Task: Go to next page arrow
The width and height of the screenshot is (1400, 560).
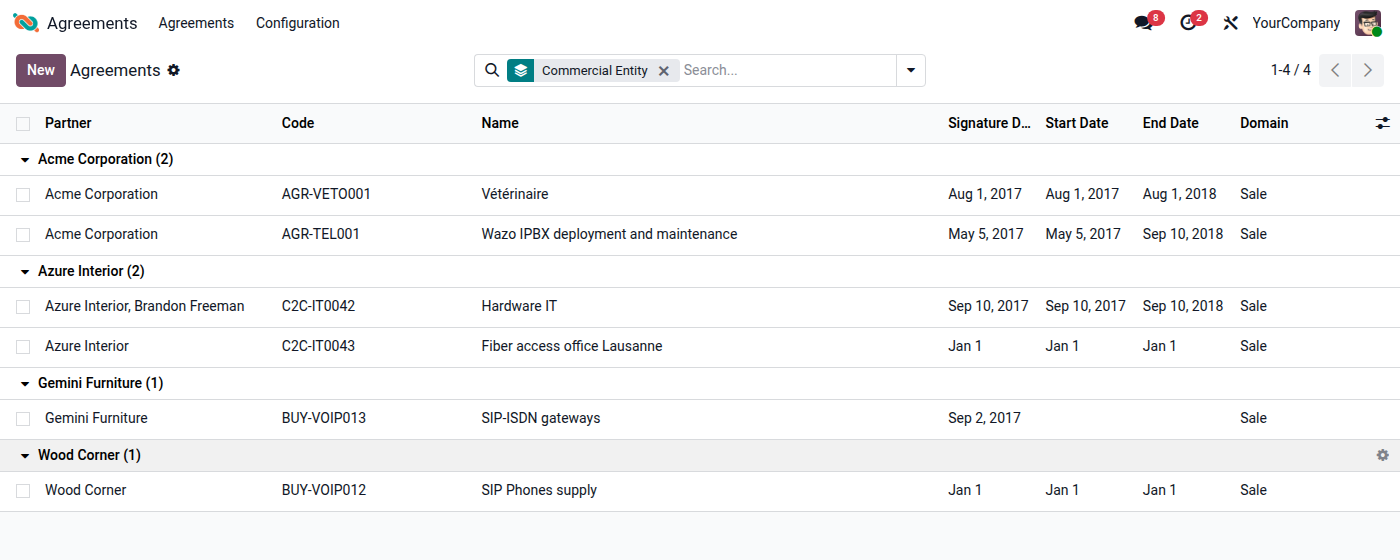Action: [1368, 70]
